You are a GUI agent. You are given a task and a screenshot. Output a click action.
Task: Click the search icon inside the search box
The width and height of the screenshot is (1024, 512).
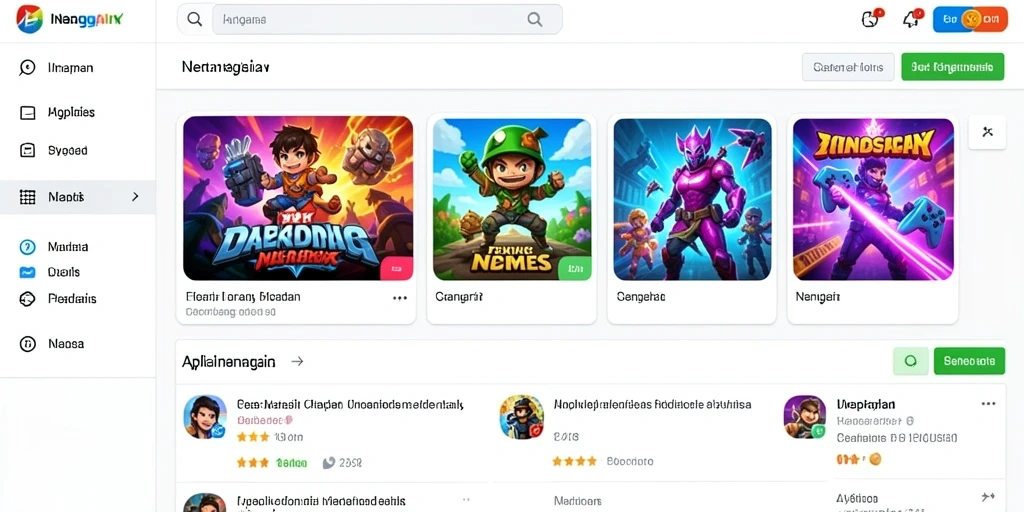coord(535,20)
